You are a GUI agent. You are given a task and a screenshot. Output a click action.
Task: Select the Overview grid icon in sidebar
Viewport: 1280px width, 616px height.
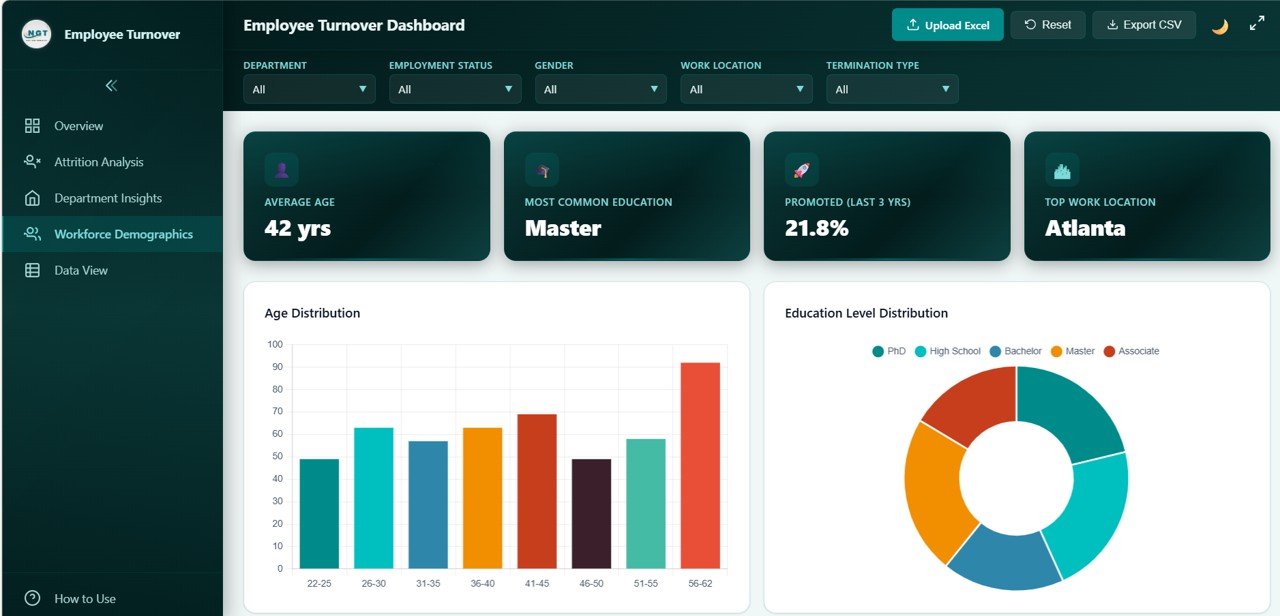[x=33, y=126]
